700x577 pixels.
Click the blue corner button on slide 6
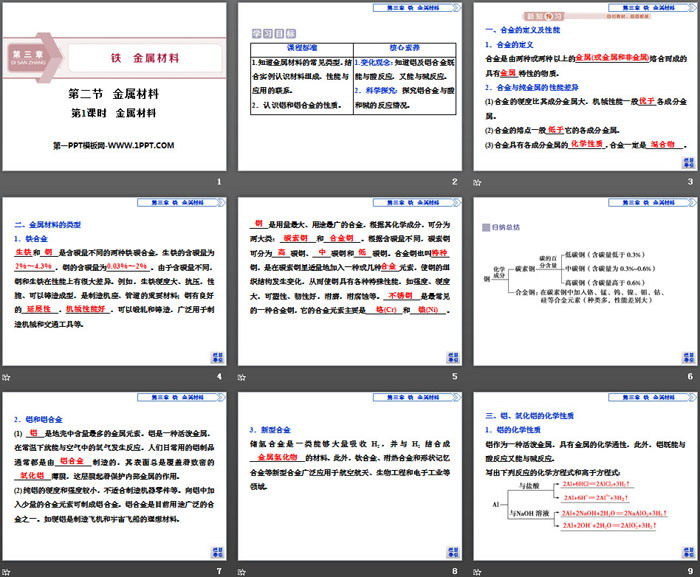click(x=686, y=357)
